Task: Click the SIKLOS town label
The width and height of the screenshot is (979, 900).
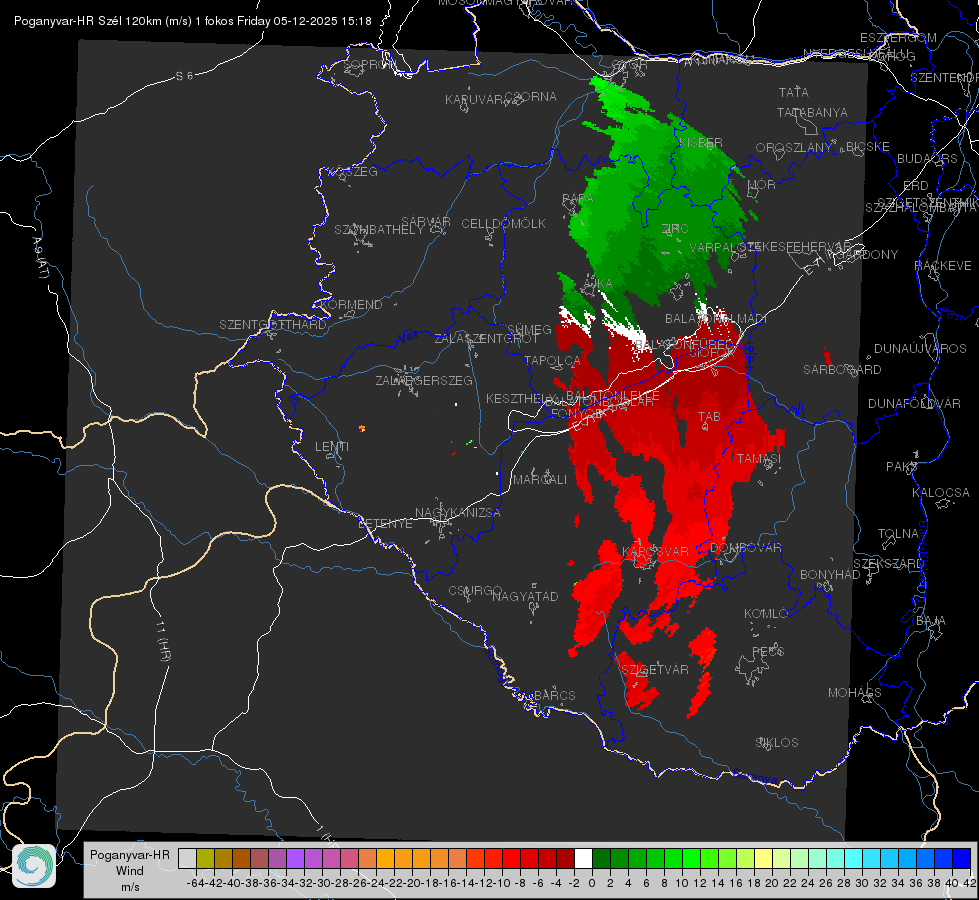Action: point(777,743)
